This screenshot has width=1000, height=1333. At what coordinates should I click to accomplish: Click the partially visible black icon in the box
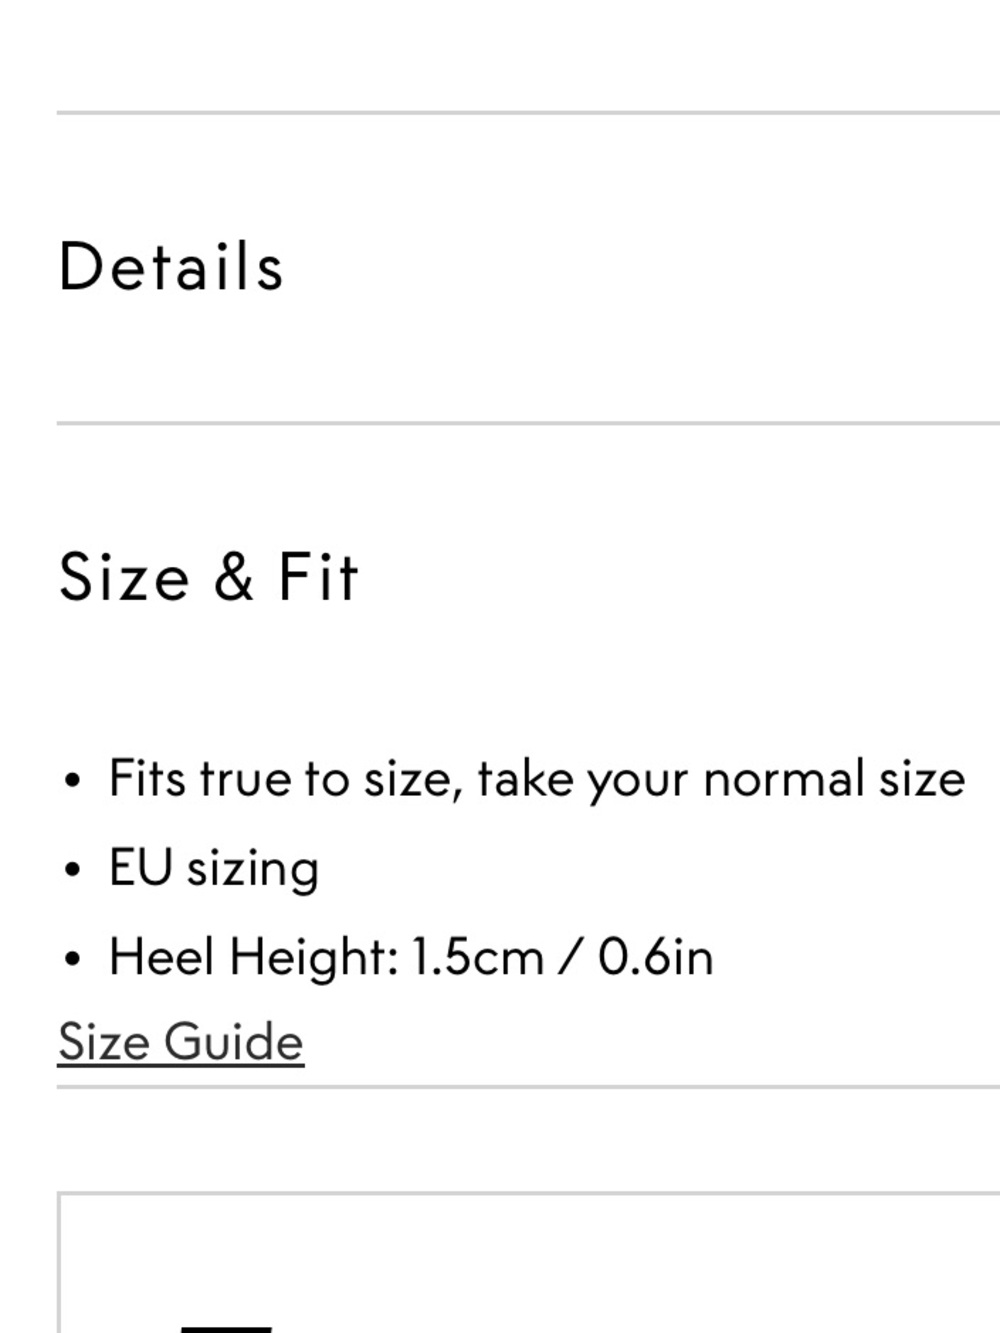point(226,1329)
